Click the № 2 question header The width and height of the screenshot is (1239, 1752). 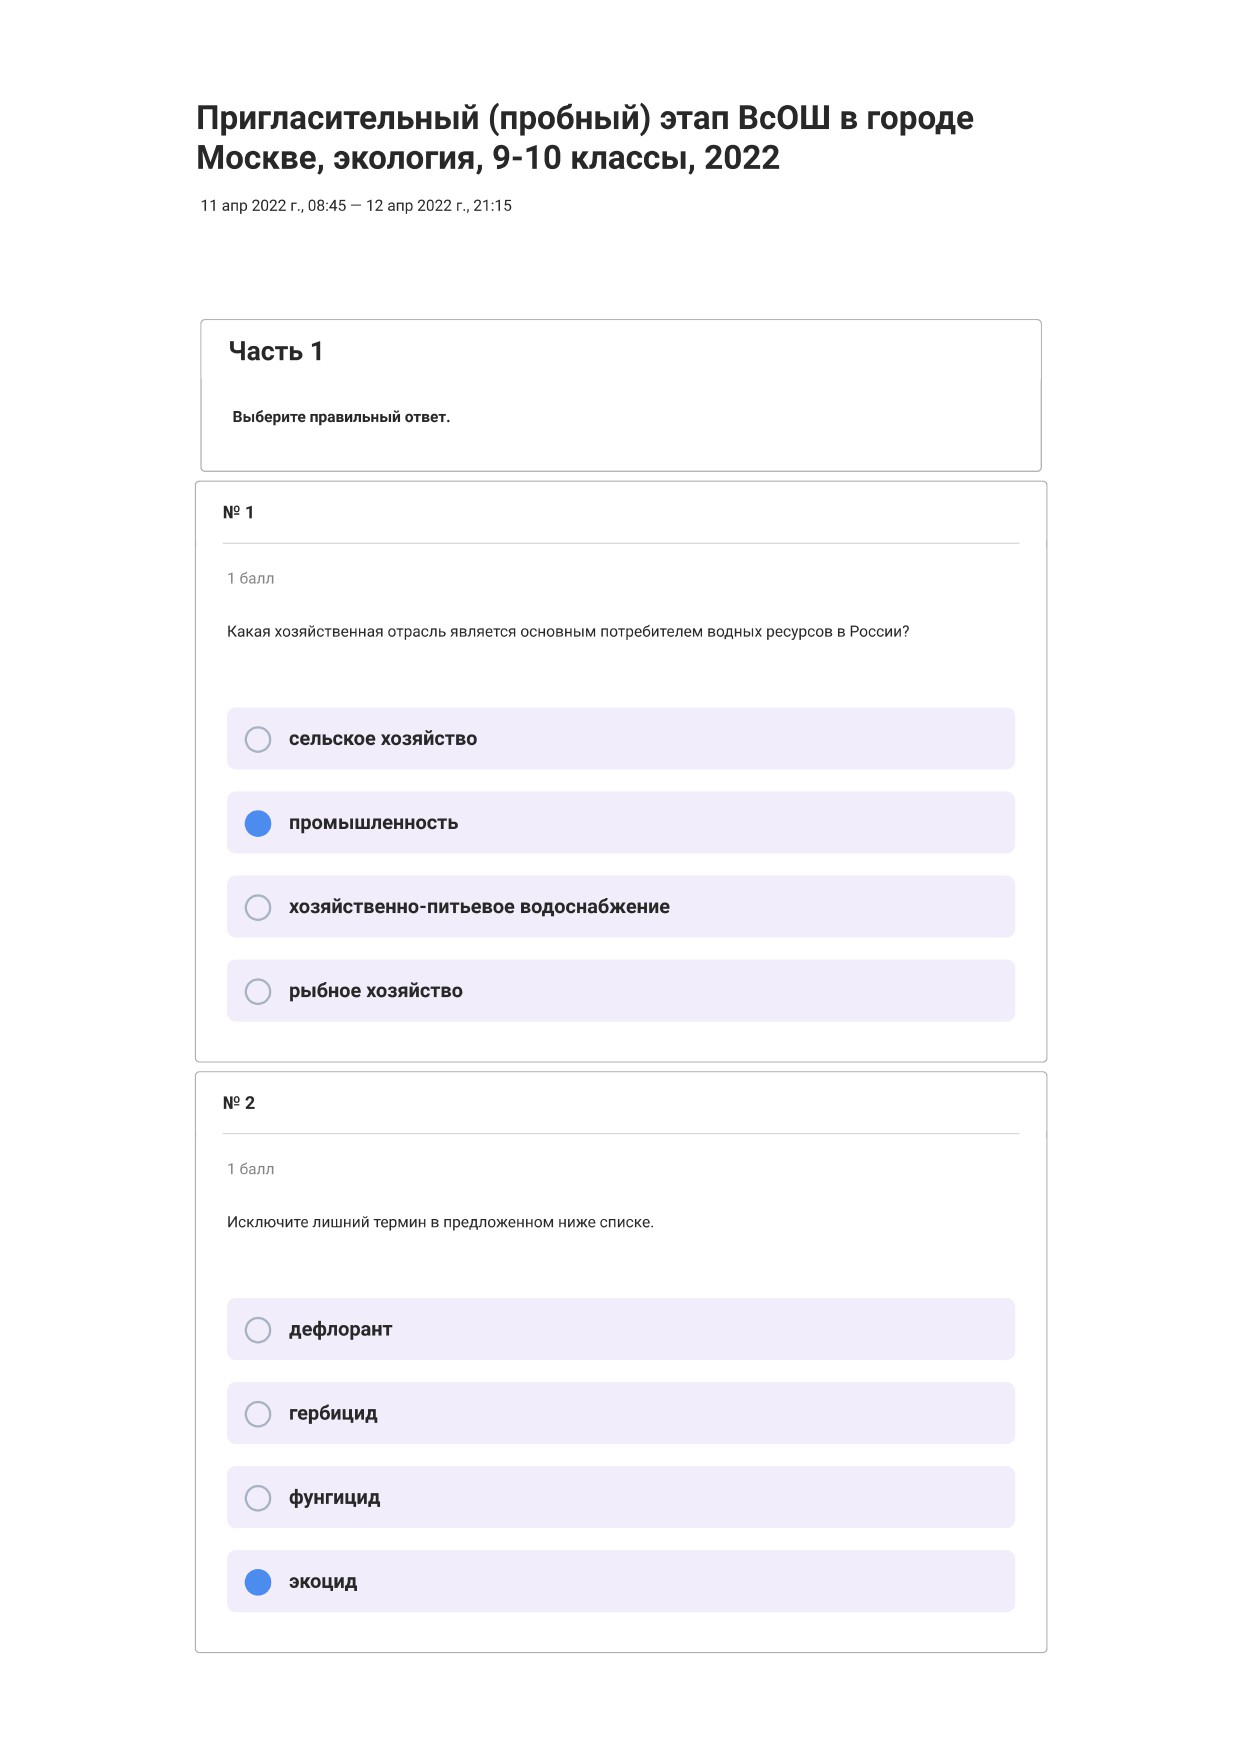click(238, 1102)
